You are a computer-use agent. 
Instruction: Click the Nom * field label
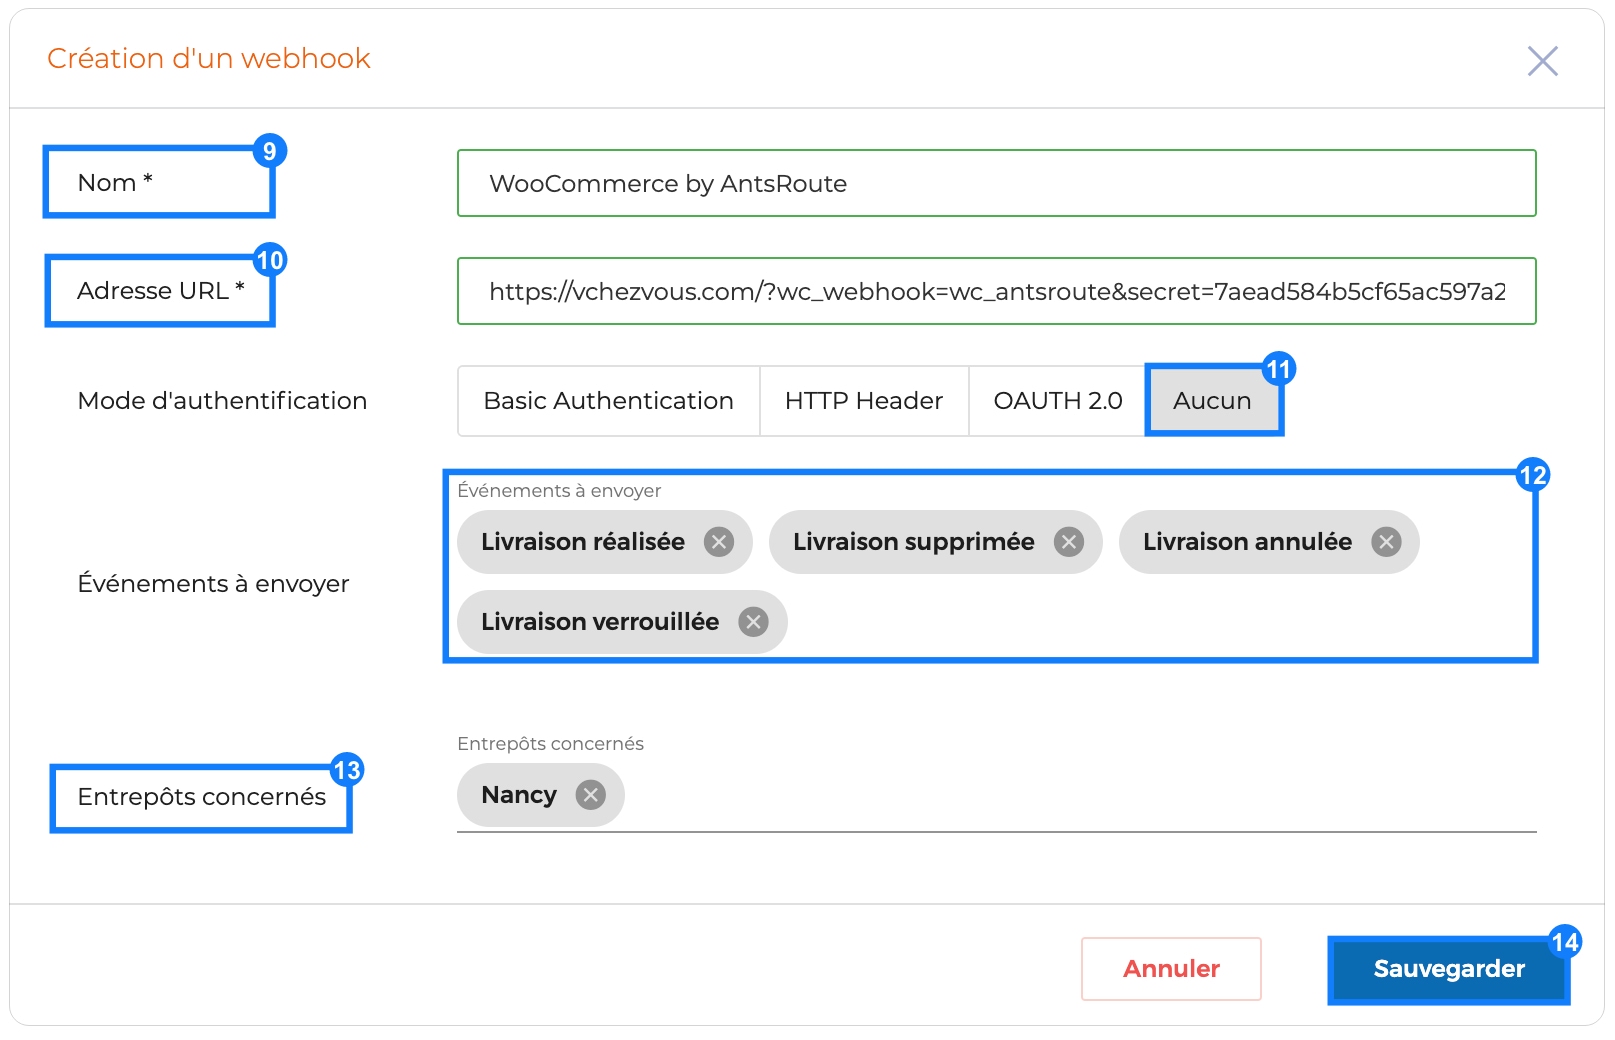(115, 183)
